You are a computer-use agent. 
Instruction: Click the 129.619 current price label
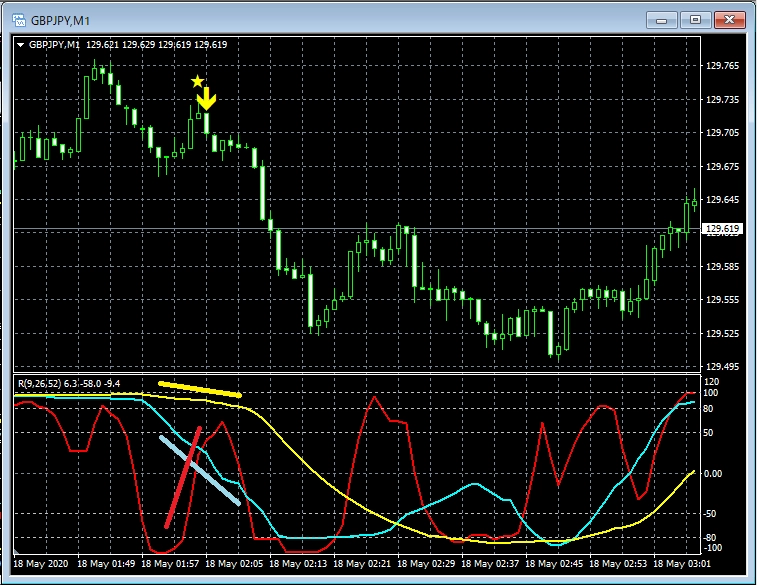click(x=722, y=229)
